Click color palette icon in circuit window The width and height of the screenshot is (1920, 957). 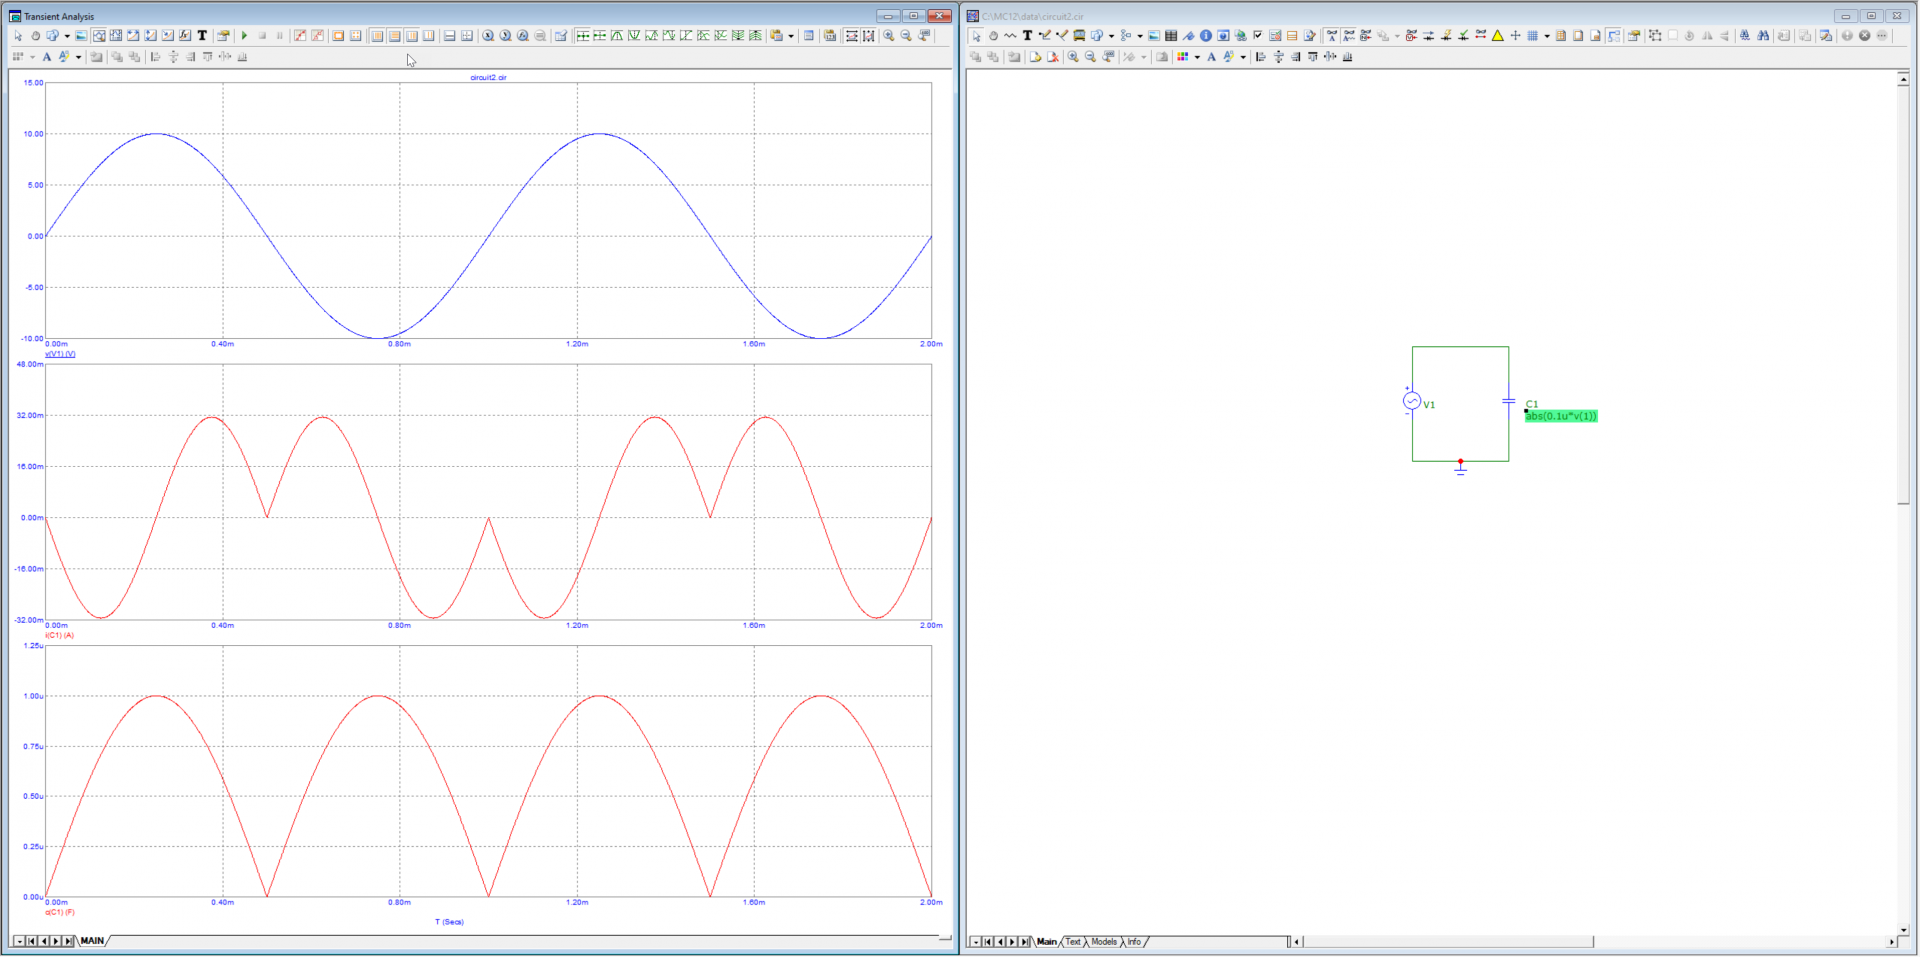pyautogui.click(x=1182, y=57)
